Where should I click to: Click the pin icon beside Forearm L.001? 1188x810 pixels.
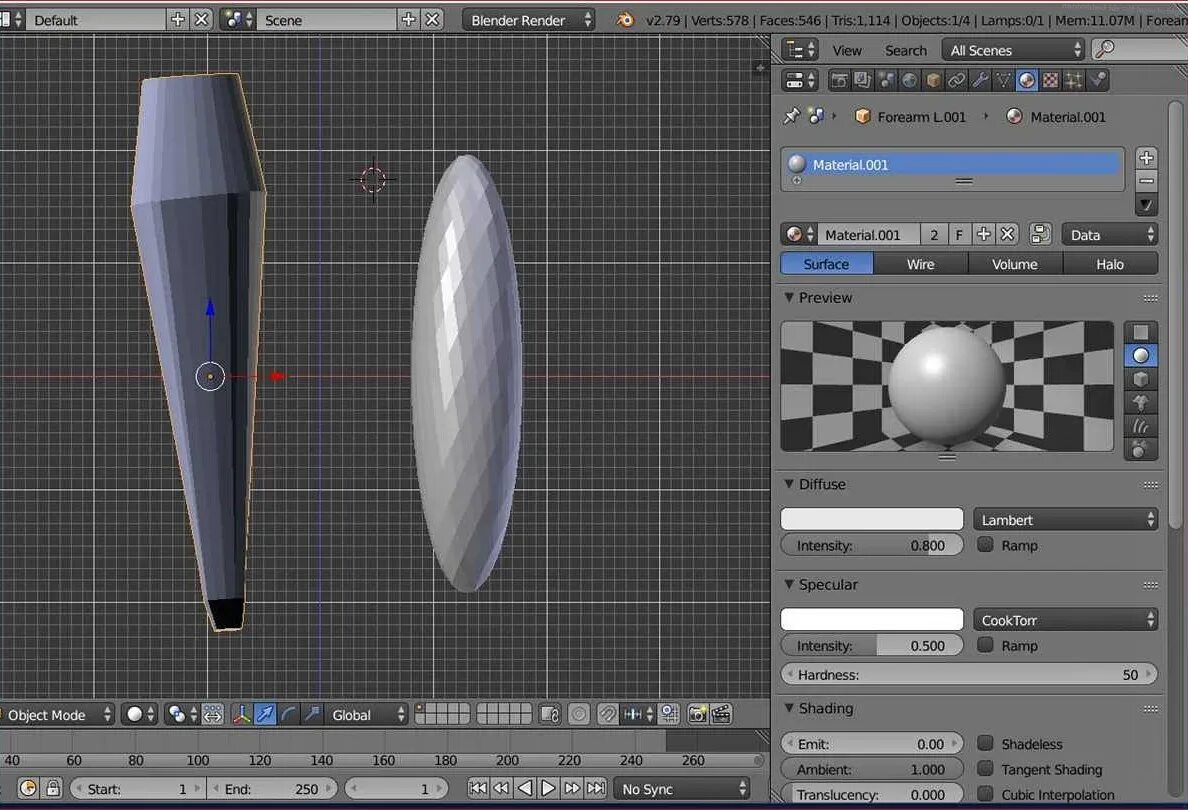[x=792, y=116]
